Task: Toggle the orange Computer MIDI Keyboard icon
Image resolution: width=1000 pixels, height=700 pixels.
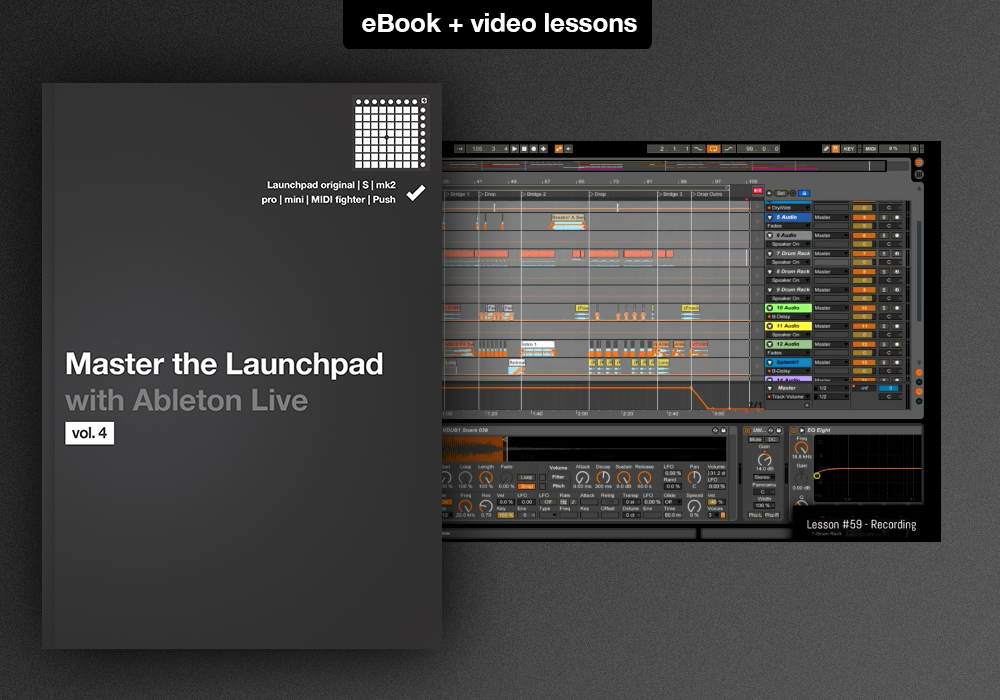Action: pos(835,149)
